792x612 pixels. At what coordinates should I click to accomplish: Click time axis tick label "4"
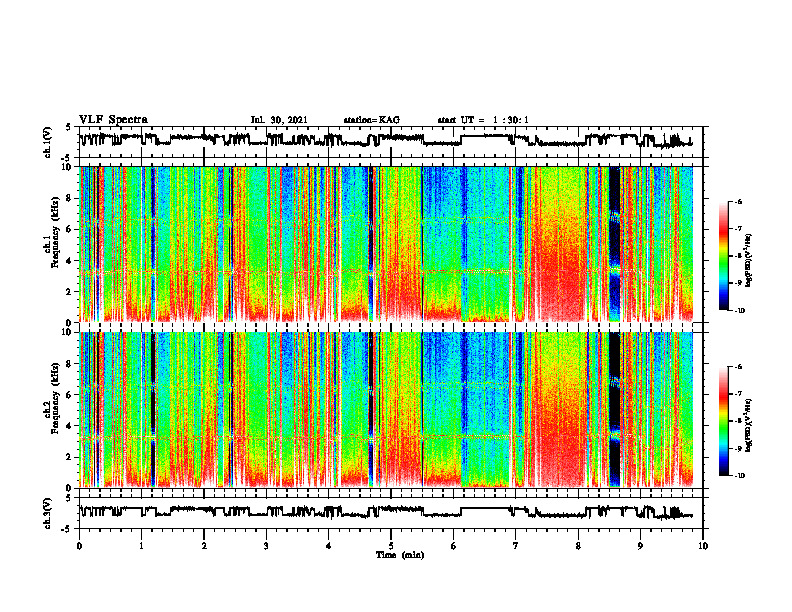tap(329, 546)
